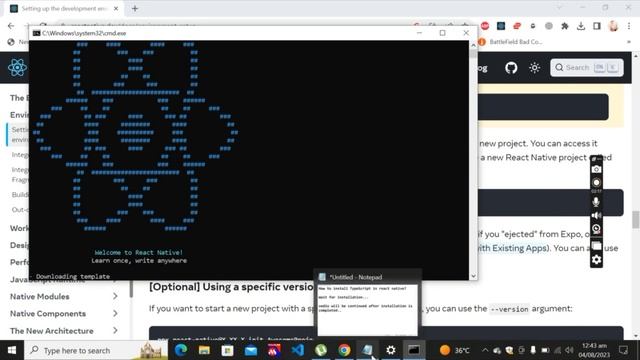Switch to Notepad from taskbar
Screen dimensions: 640x360
tap(367, 350)
